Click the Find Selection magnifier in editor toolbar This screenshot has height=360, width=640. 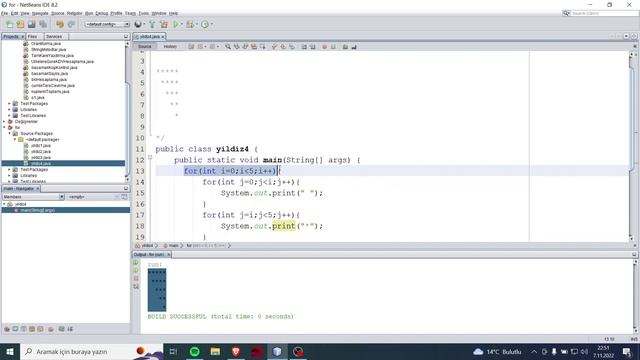tap(228, 47)
